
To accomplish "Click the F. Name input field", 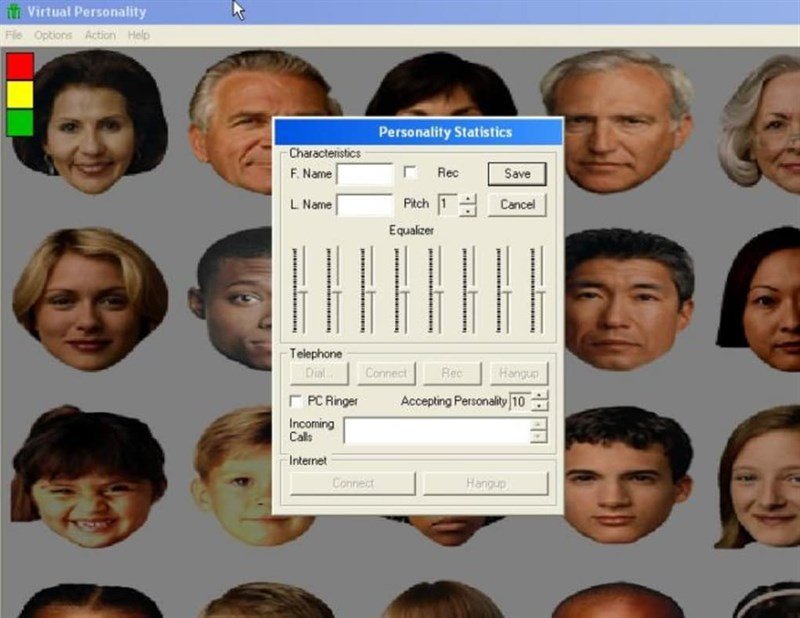I will coord(363,172).
